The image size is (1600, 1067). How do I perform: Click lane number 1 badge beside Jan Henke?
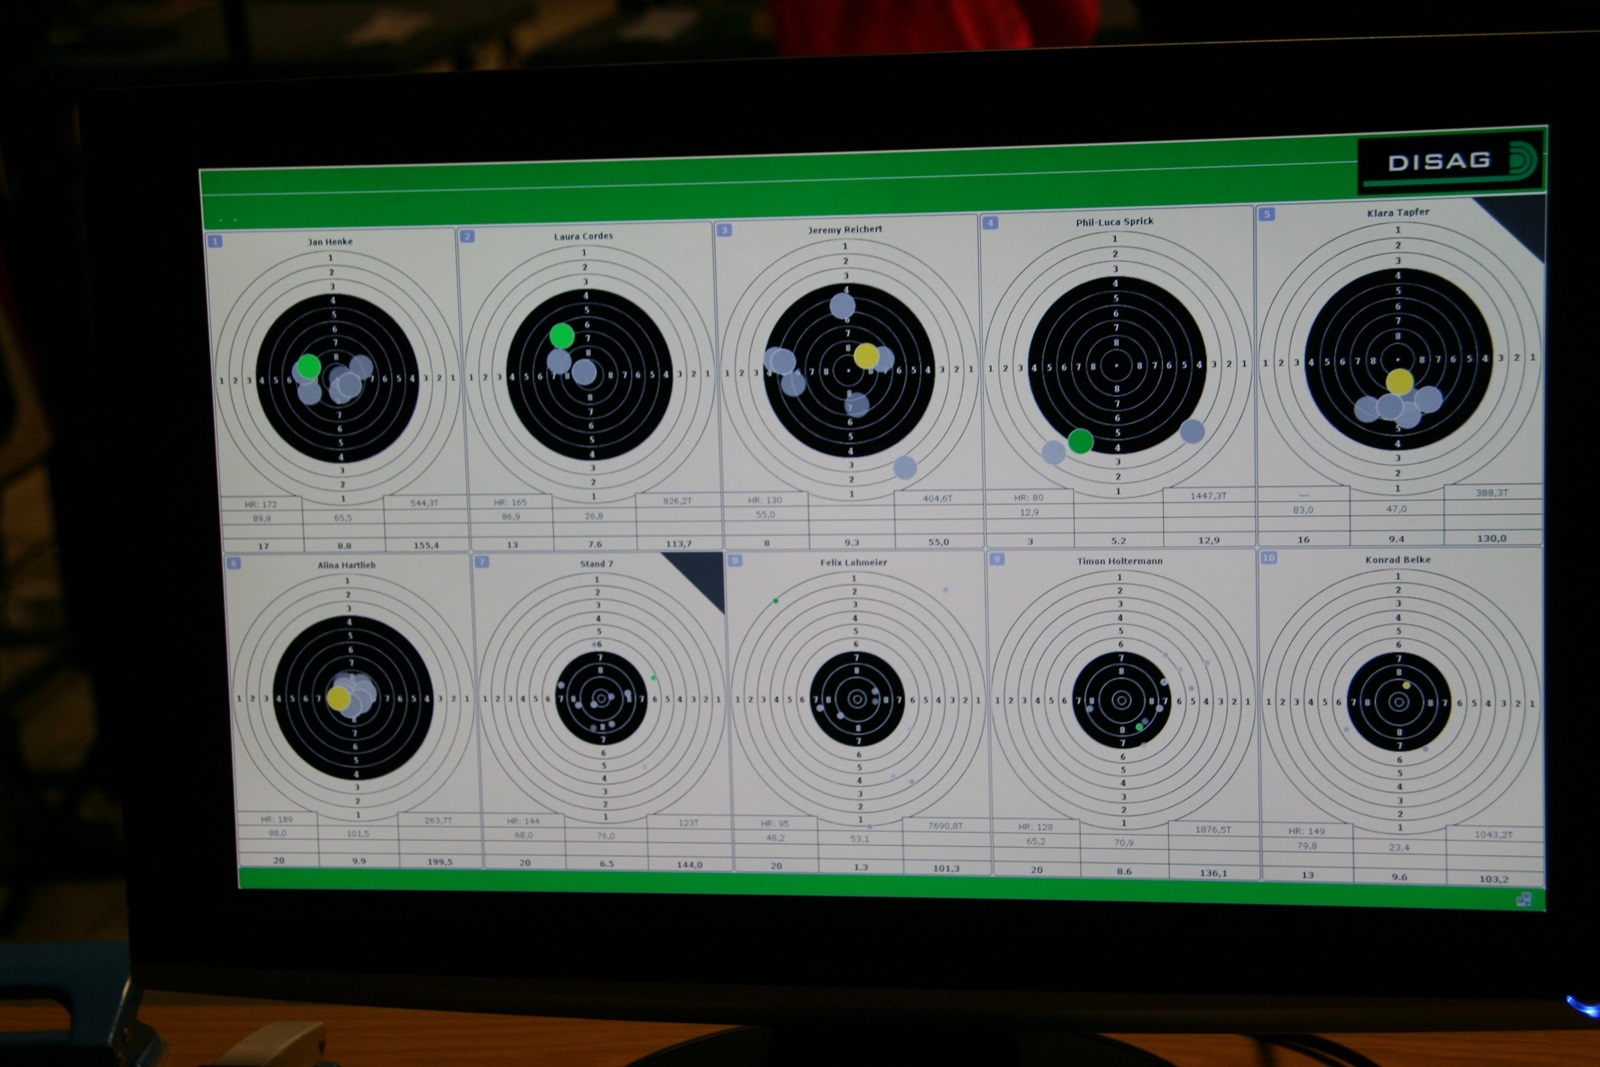[x=215, y=241]
